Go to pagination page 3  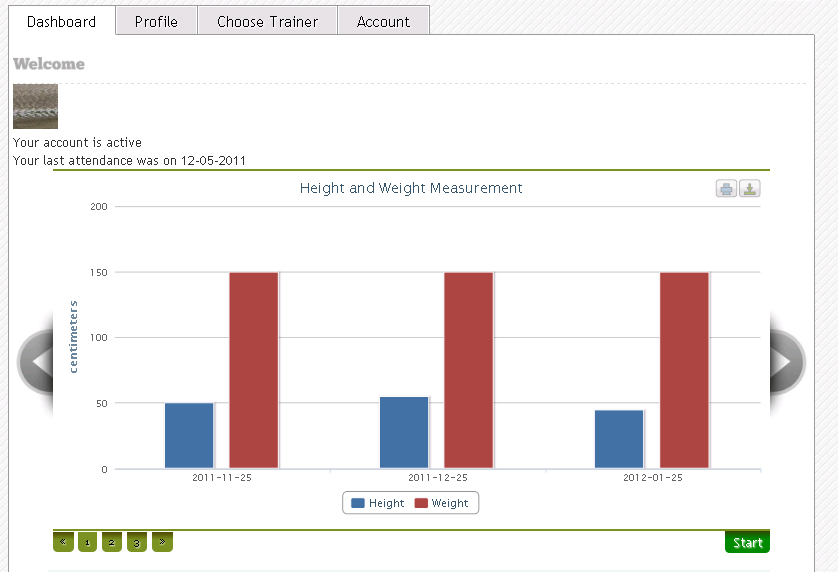point(137,542)
